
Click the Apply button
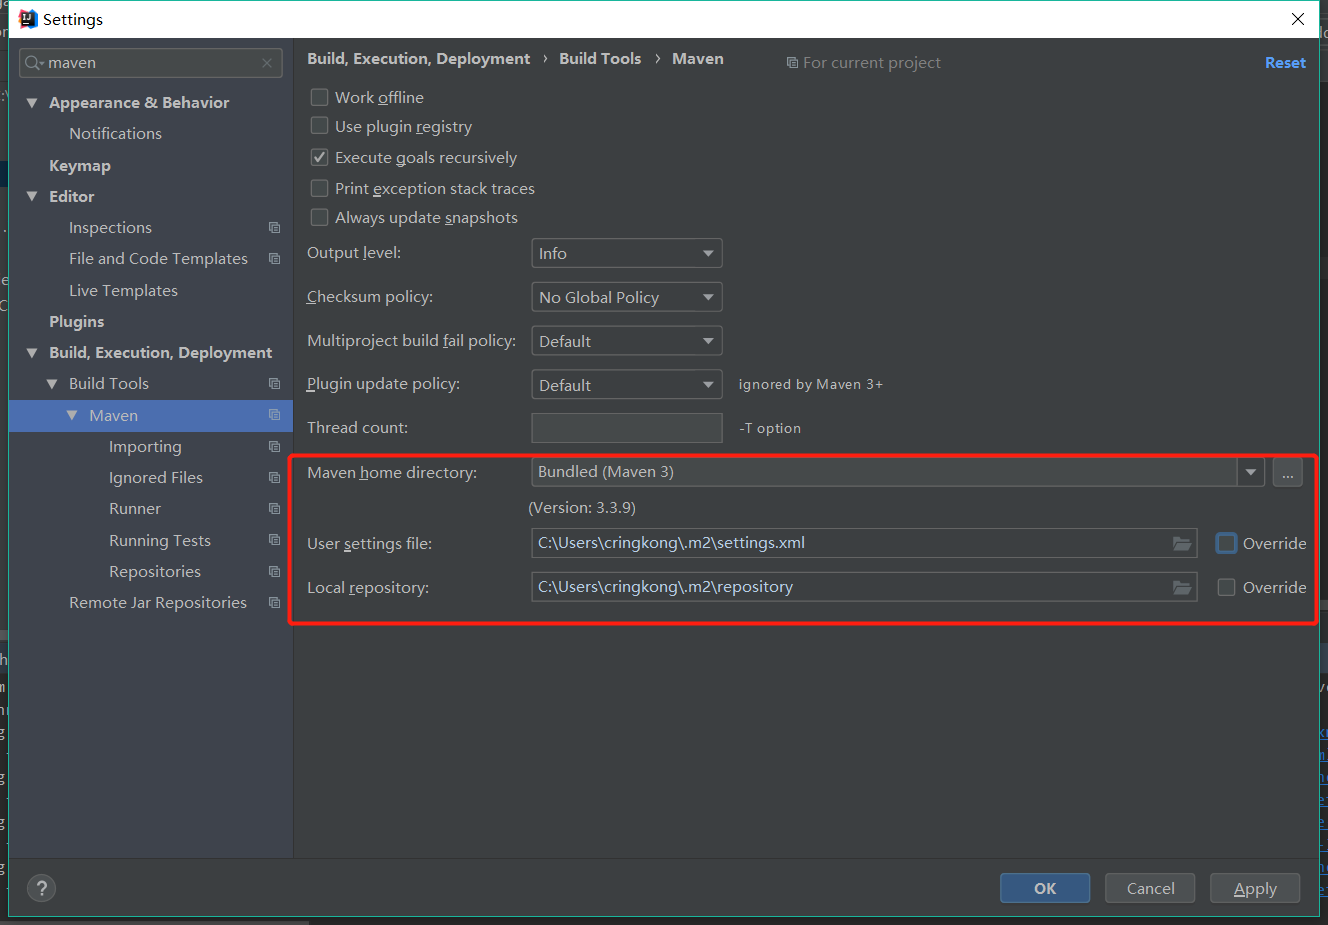(1255, 888)
